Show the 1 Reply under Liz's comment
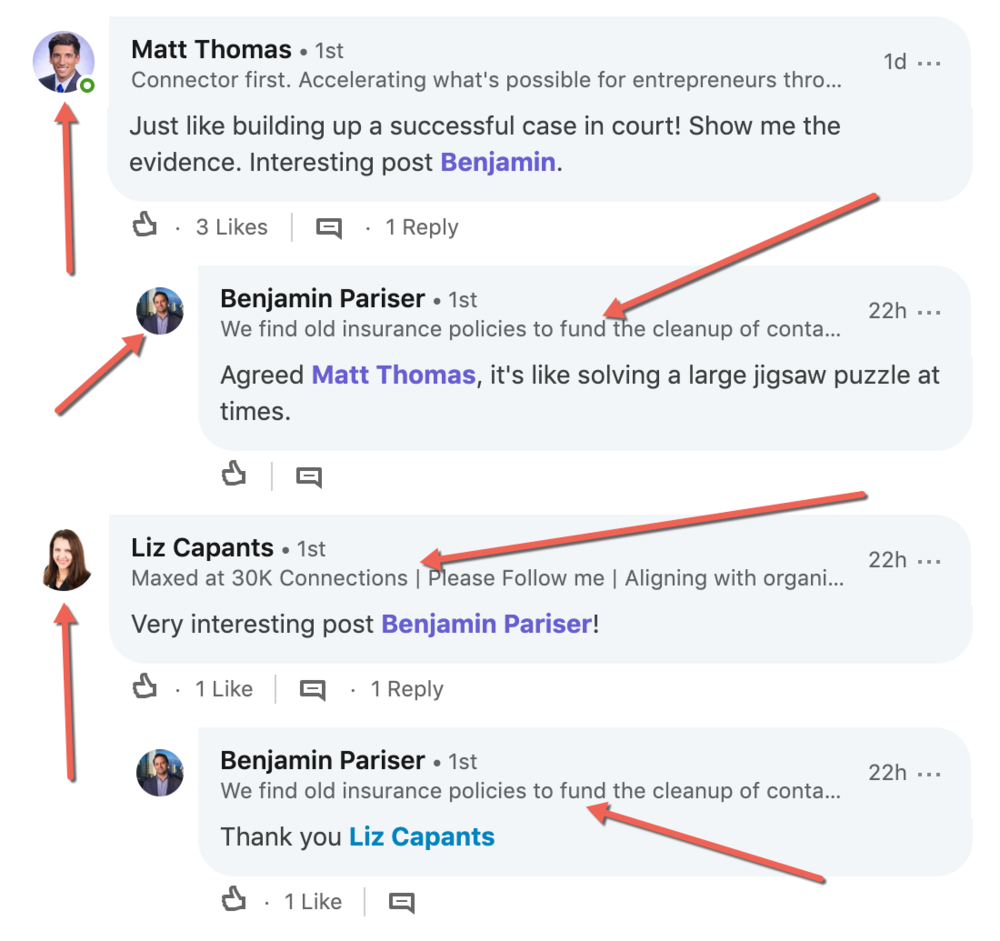1000x941 pixels. (x=406, y=689)
